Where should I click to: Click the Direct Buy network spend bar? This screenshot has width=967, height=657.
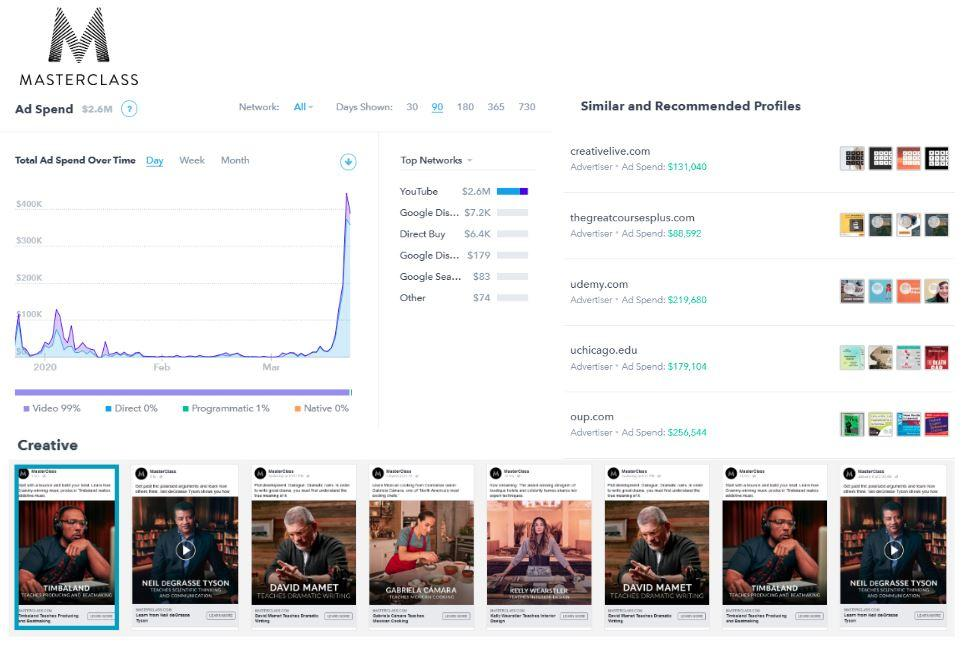tap(512, 234)
